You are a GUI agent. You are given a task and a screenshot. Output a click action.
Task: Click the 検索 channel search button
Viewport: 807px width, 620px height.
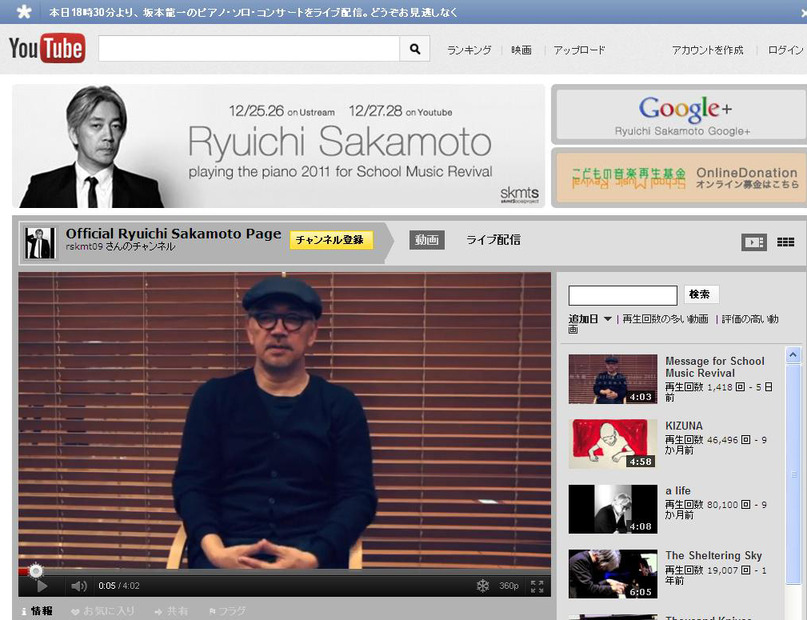click(699, 294)
